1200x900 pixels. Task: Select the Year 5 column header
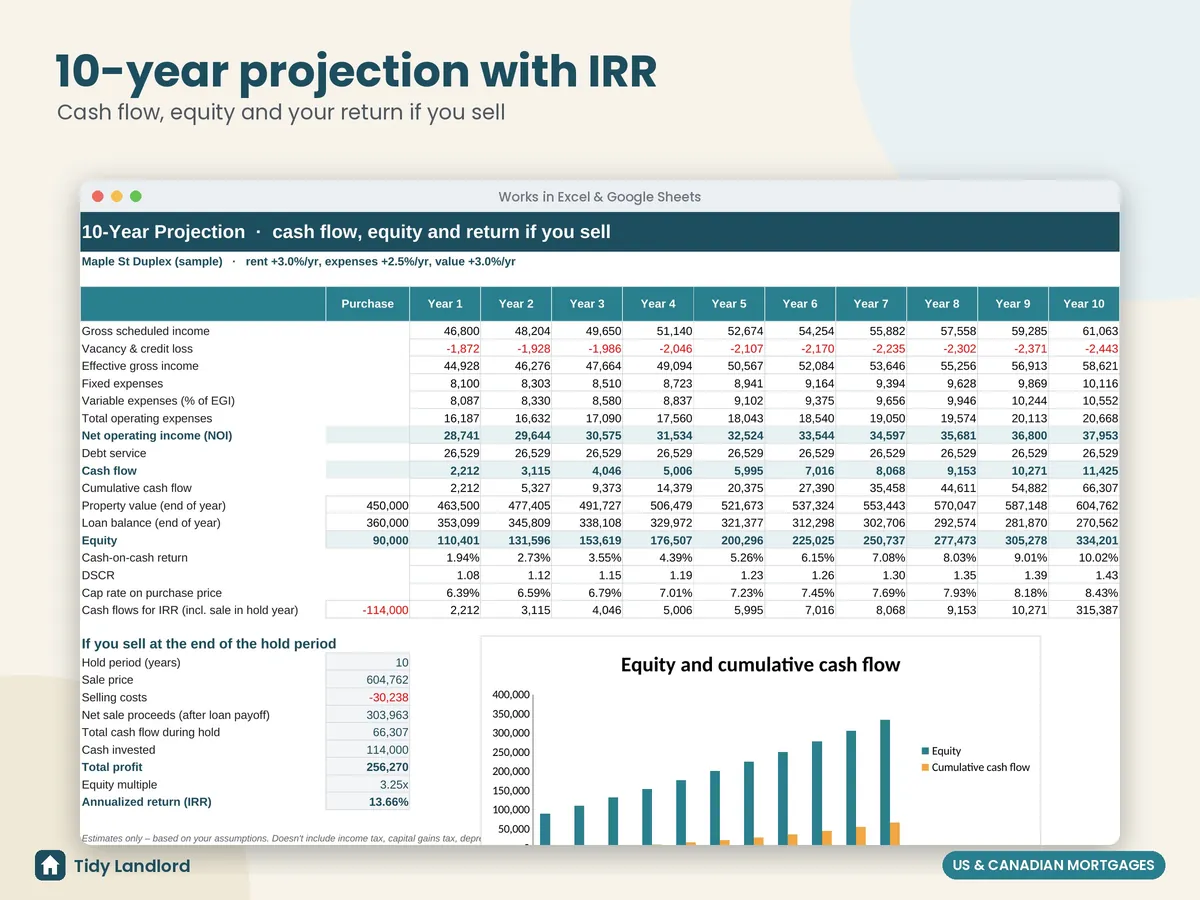729,304
